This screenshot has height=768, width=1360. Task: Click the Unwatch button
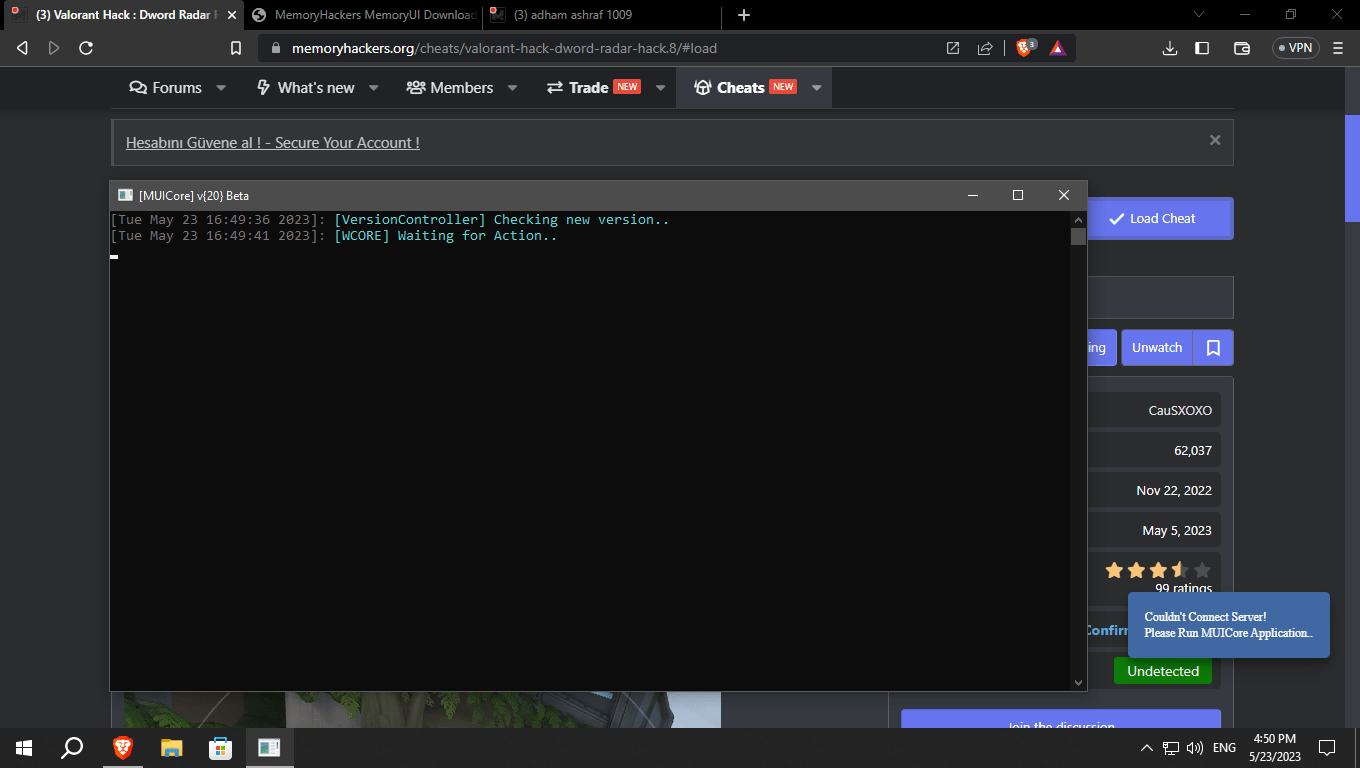pyautogui.click(x=1157, y=348)
